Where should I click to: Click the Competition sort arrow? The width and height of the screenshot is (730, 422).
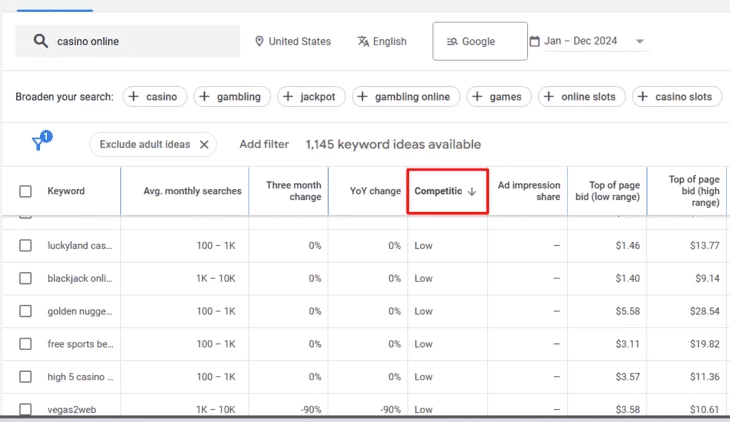point(472,191)
